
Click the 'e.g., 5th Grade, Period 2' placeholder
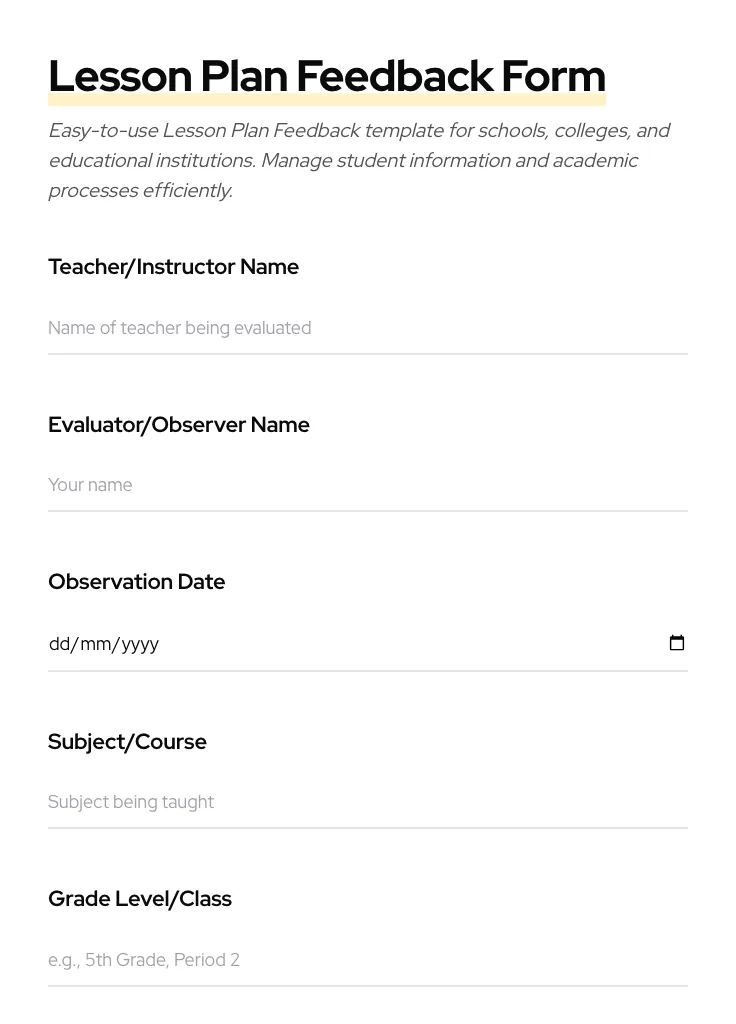pyautogui.click(x=144, y=959)
